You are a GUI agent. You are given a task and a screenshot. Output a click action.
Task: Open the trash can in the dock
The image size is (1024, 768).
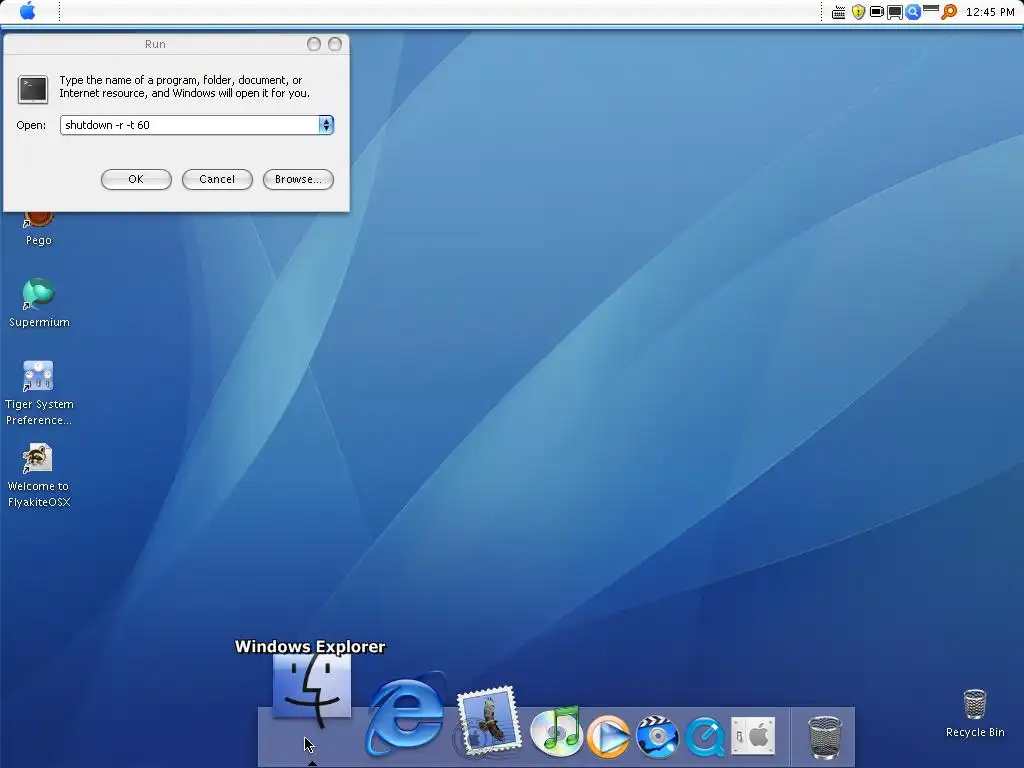click(x=825, y=737)
